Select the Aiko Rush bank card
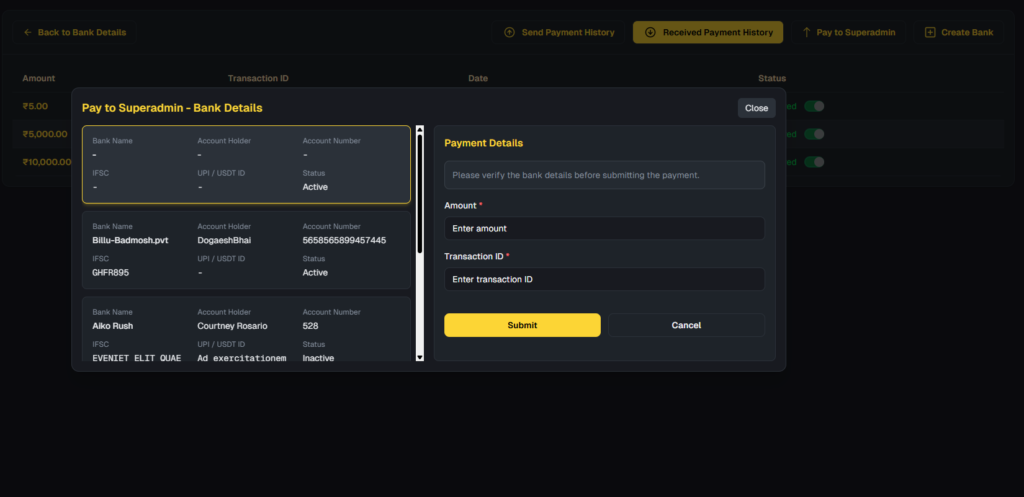The image size is (1024, 497). pos(246,330)
